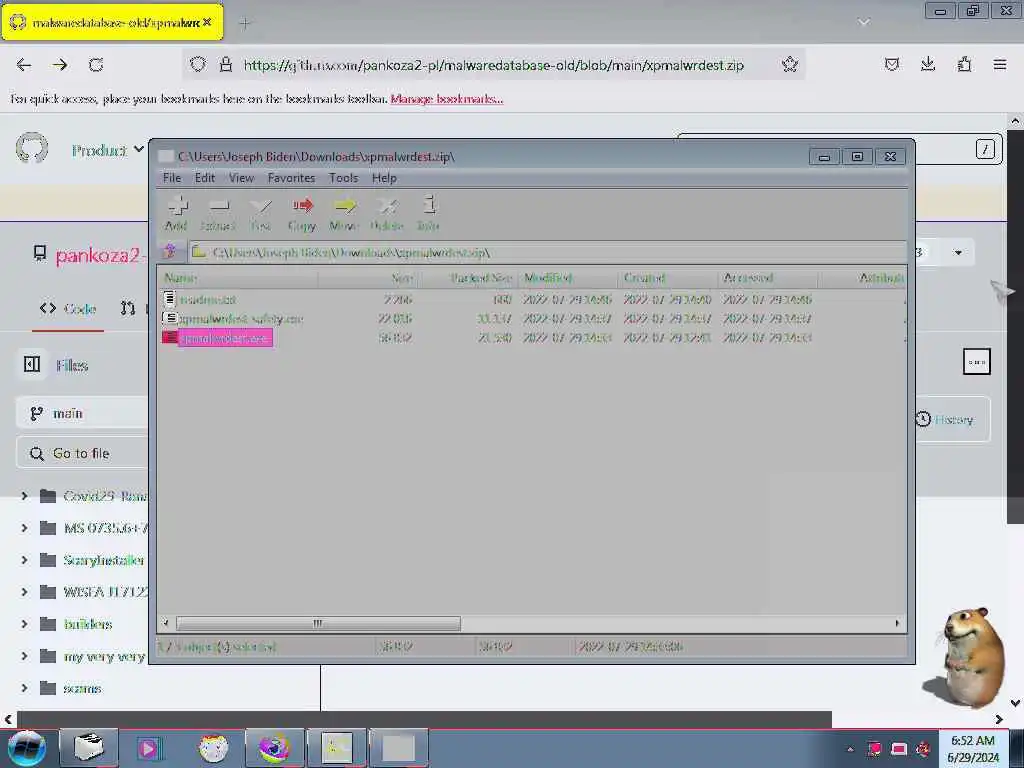Click the Go to file search field
Image resolution: width=1024 pixels, height=768 pixels.
(x=82, y=453)
